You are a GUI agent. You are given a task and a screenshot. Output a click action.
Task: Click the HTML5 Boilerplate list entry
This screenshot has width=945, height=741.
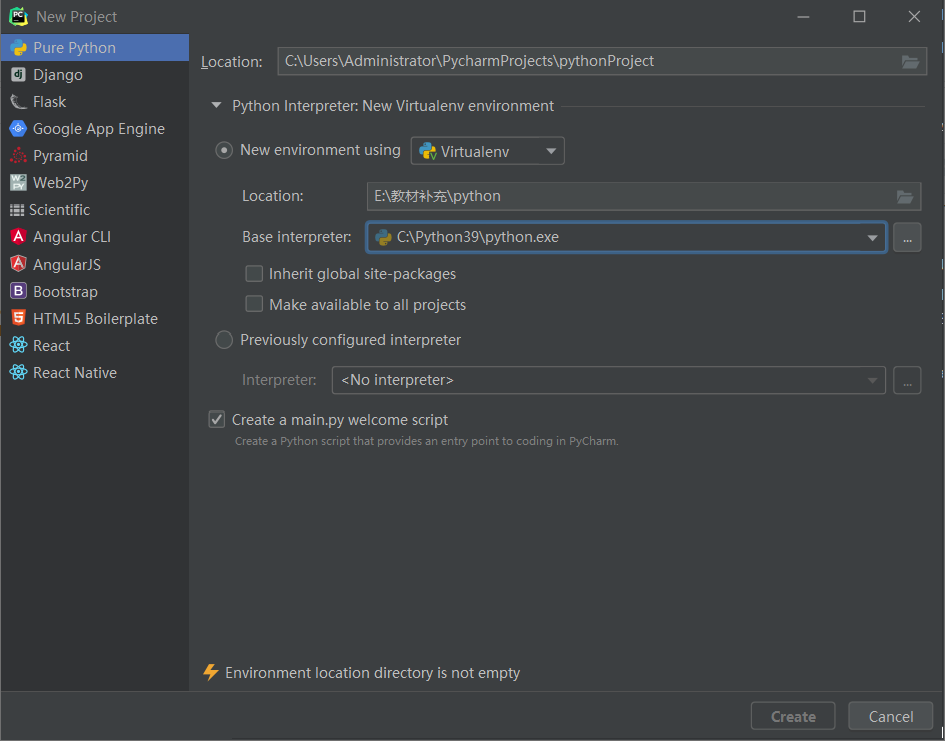click(x=95, y=318)
